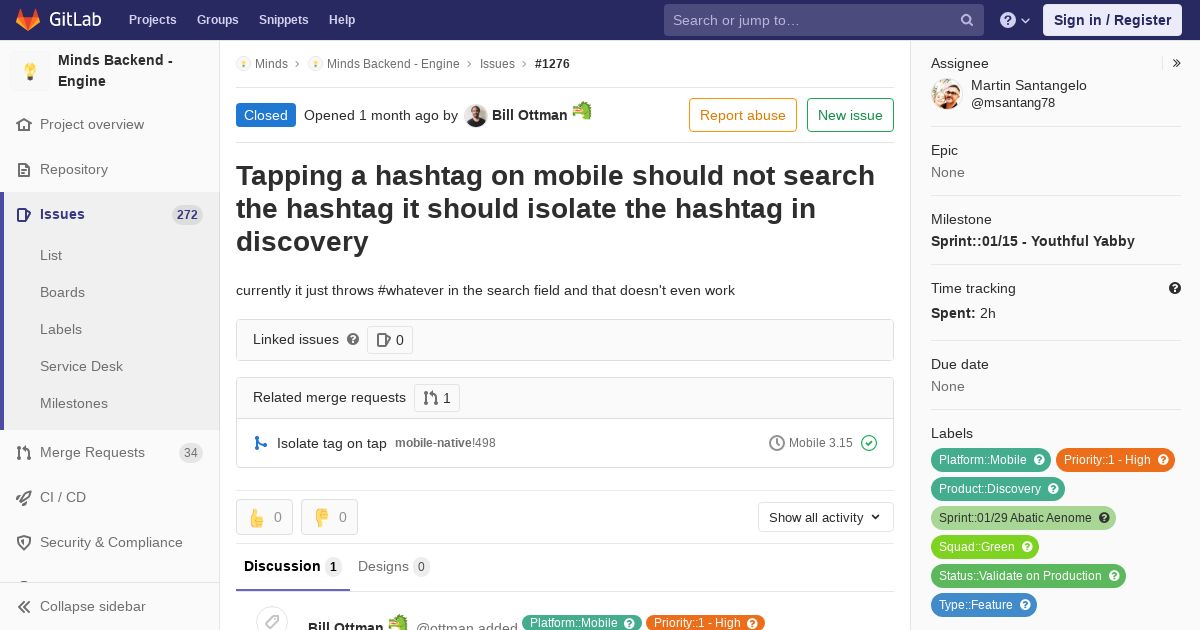Image resolution: width=1200 pixels, height=630 pixels.
Task: Open the Milestones sidebar item
Action: (x=74, y=404)
